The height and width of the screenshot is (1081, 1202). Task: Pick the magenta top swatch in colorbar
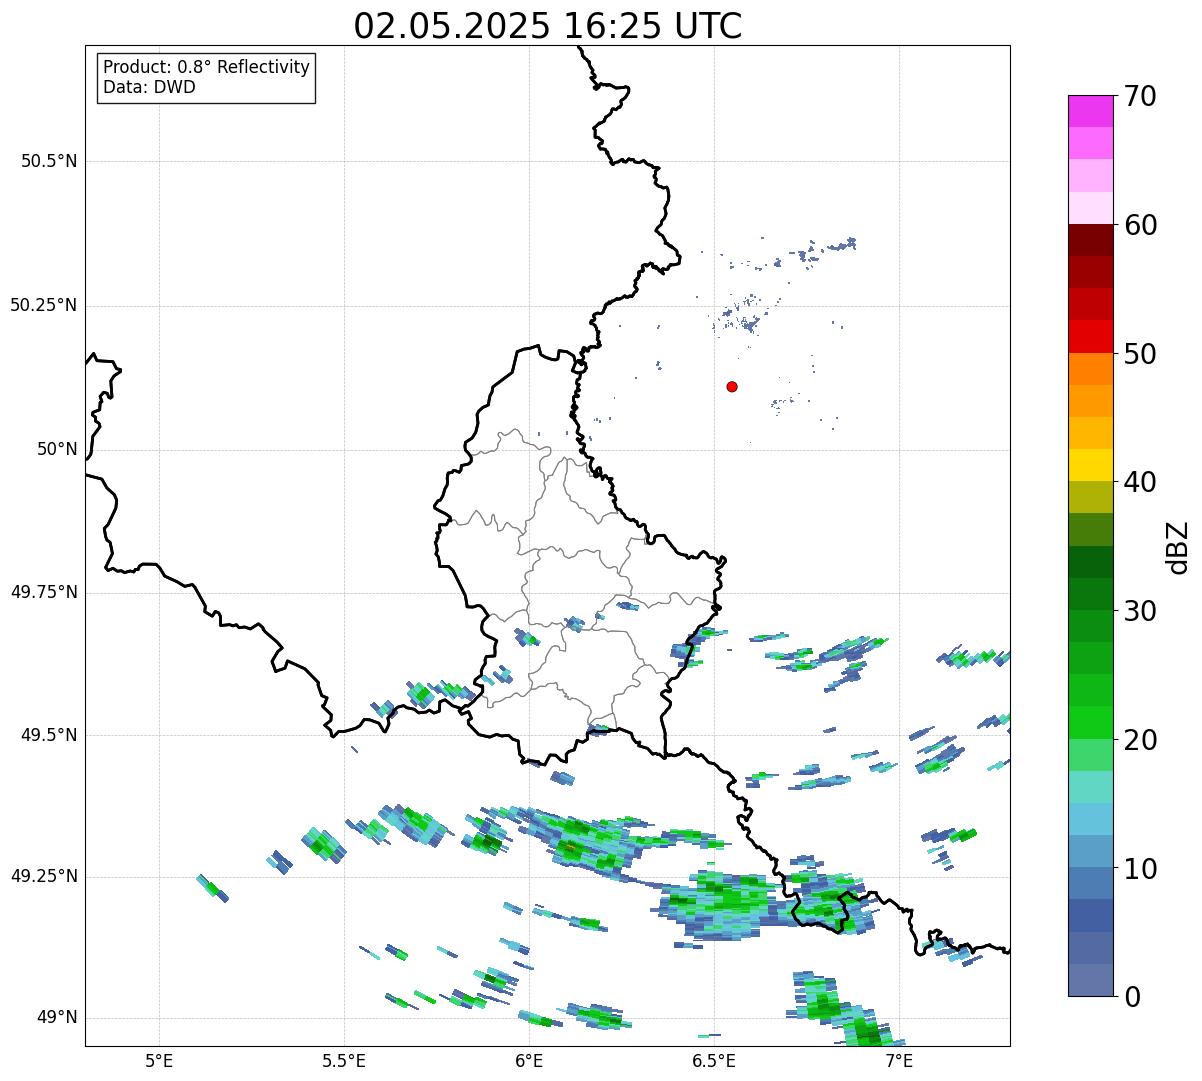[x=1089, y=111]
